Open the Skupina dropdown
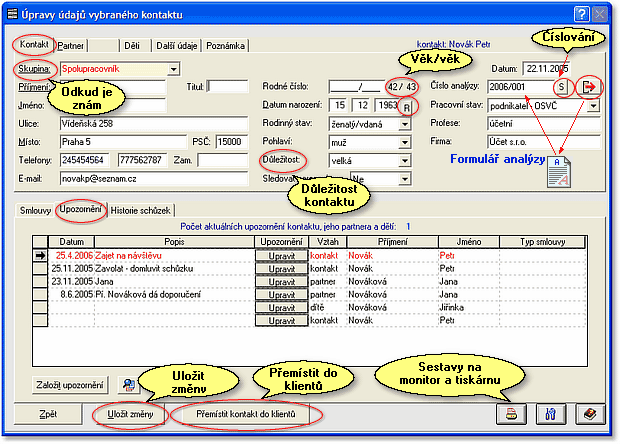Screen dimensions: 620x444 [x=173, y=68]
